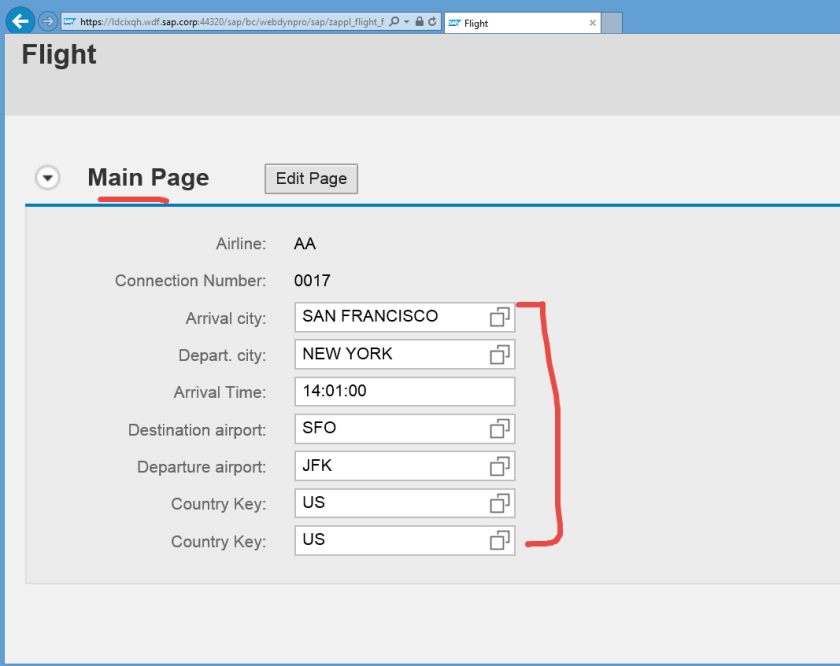This screenshot has height=666, width=840.
Task: Open value help for first Country Key field
Action: click(x=500, y=503)
